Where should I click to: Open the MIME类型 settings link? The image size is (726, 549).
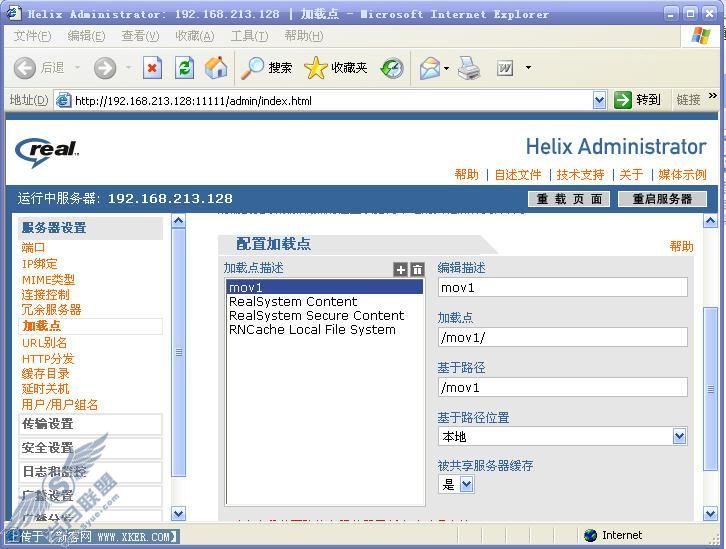tap(48, 279)
